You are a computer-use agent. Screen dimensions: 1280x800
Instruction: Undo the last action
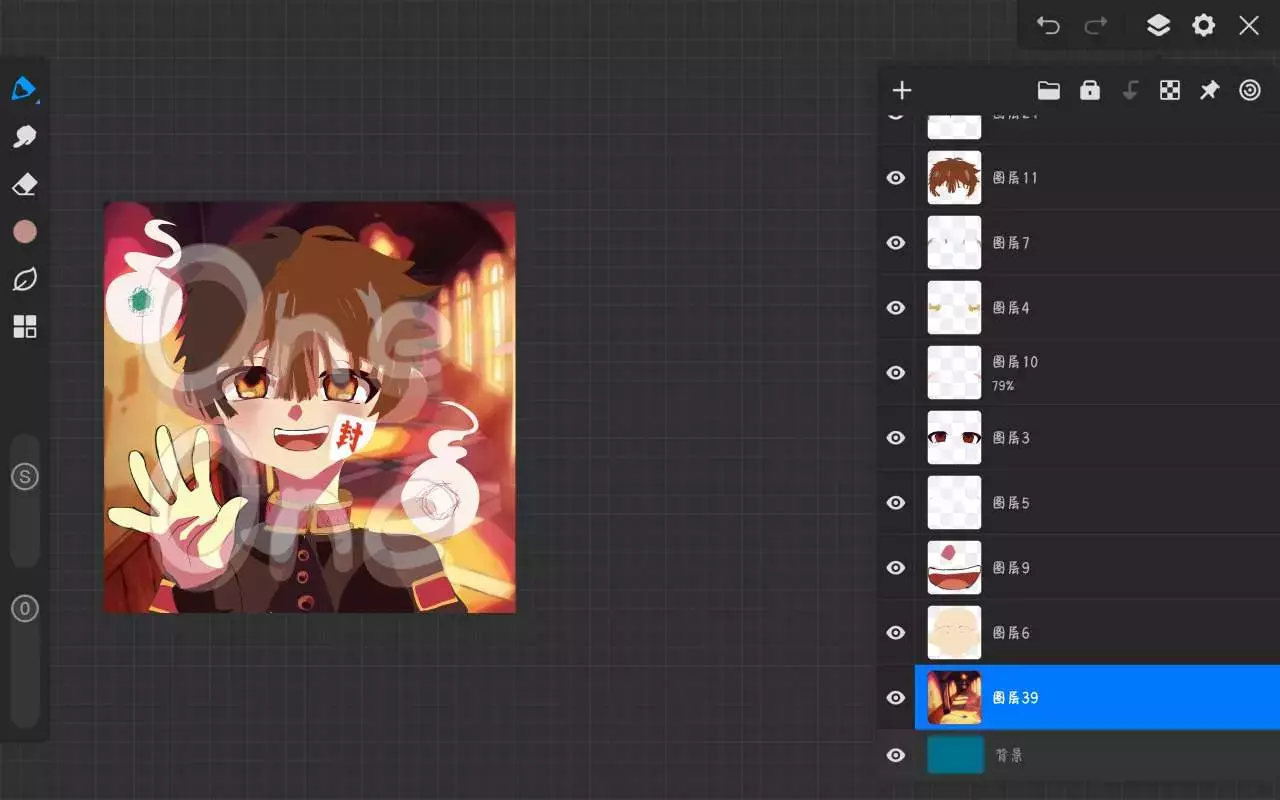point(1048,25)
